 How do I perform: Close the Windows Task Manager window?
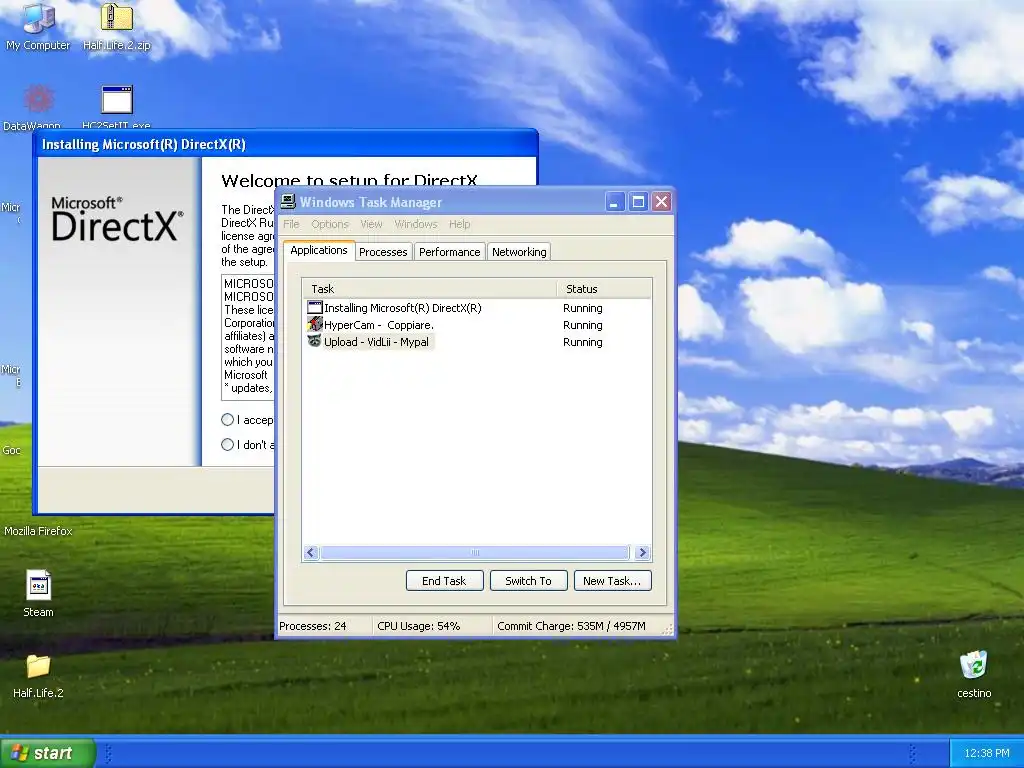[x=662, y=202]
